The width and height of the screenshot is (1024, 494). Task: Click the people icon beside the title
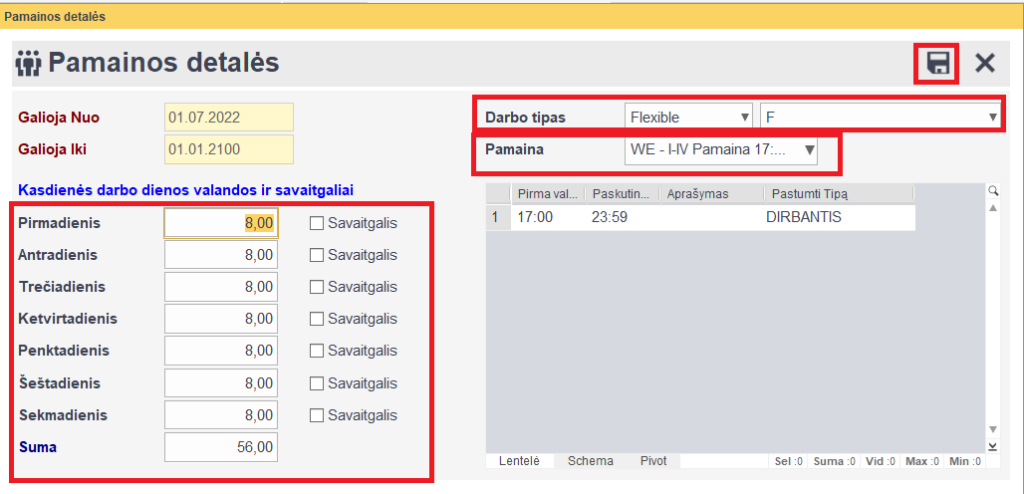[x=28, y=64]
